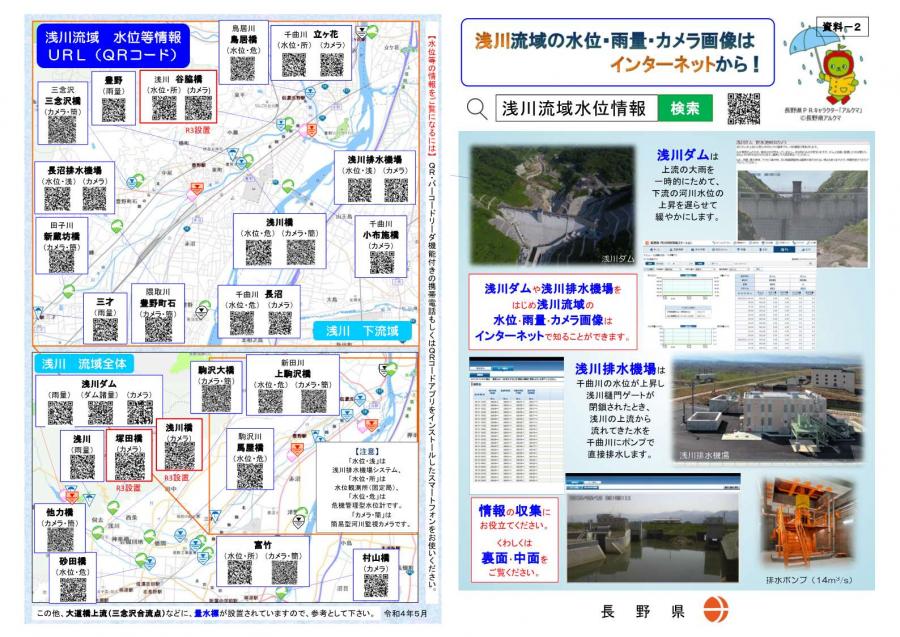Screen dimensions: 900x637
Task: Open the 浅川排水機場 (水位・浅) QR code
Action: (360, 190)
